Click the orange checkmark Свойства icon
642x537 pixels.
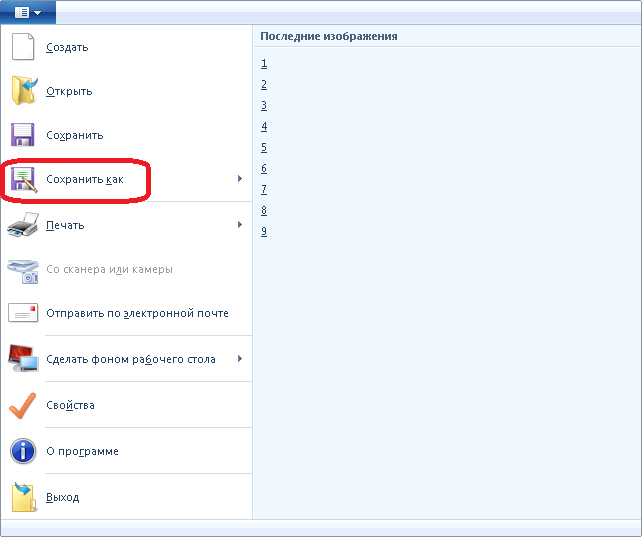(23, 405)
